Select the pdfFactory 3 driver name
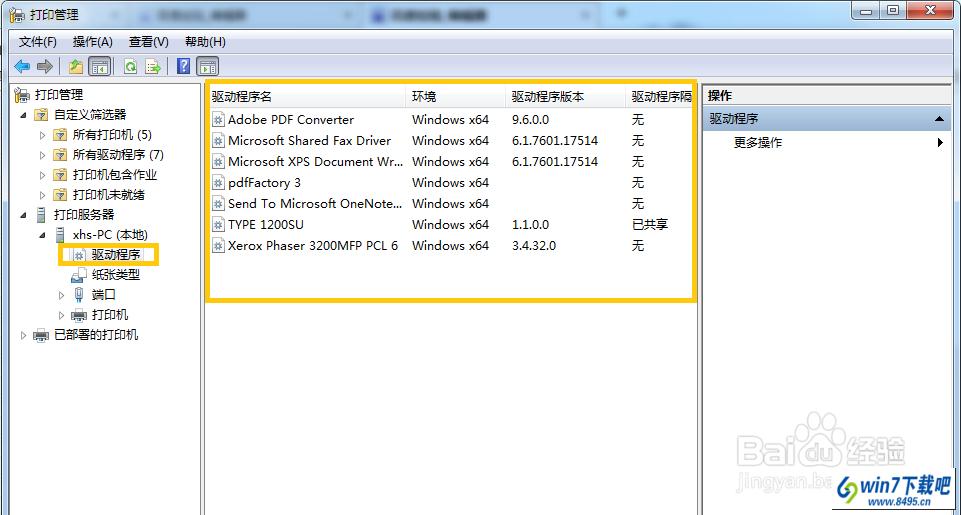The height and width of the screenshot is (515, 961). pyautogui.click(x=264, y=183)
